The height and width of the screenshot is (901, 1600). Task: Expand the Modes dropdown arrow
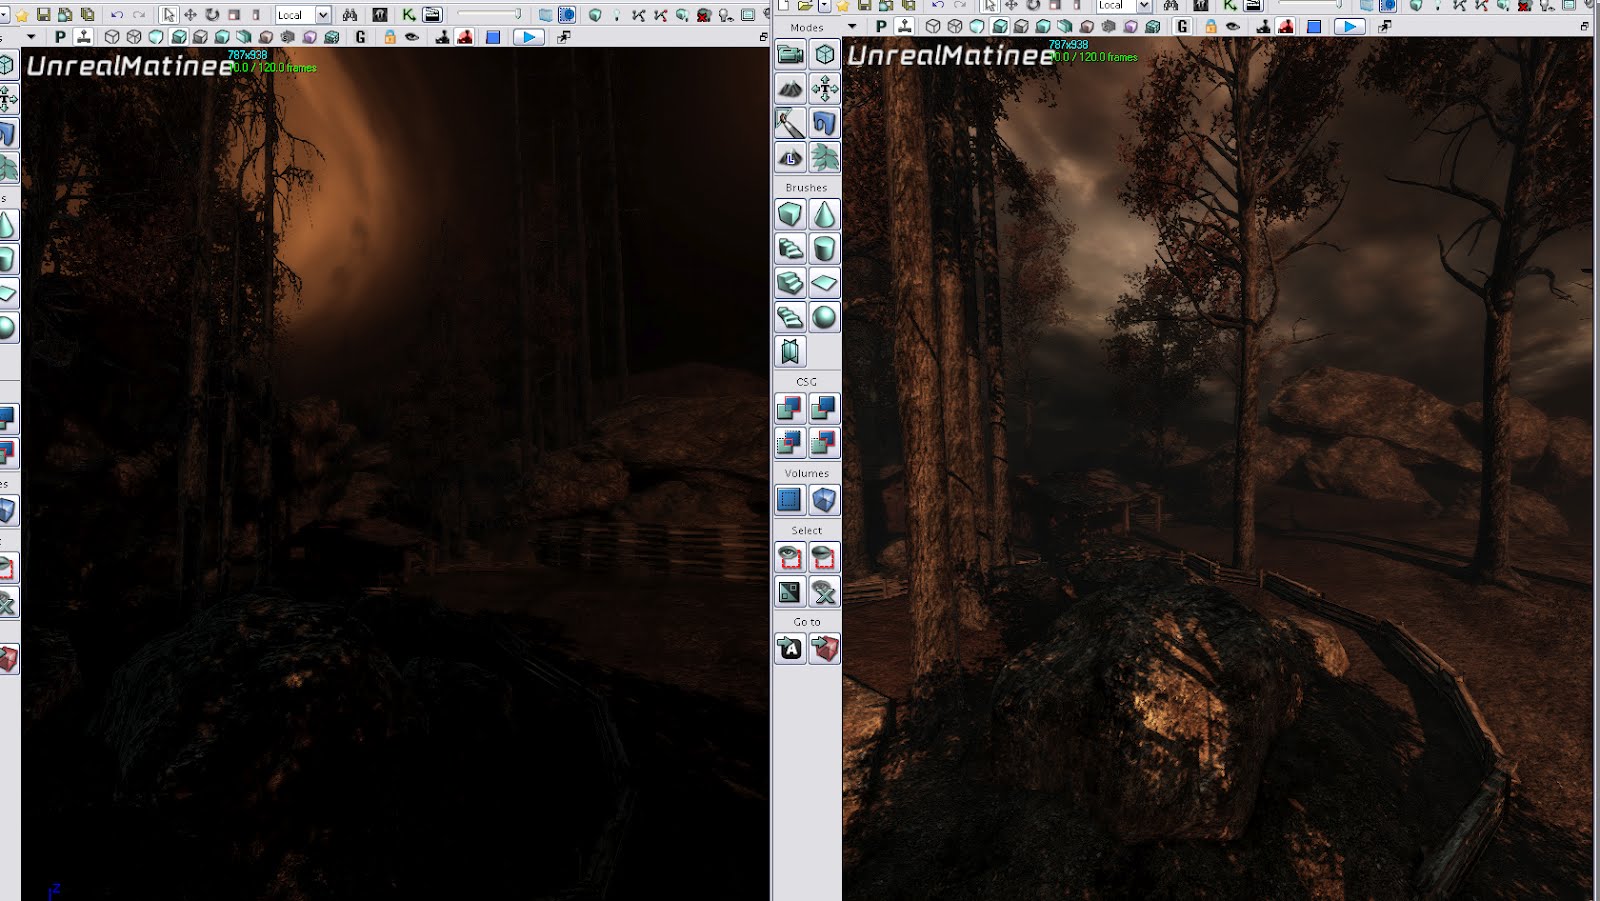coord(852,27)
